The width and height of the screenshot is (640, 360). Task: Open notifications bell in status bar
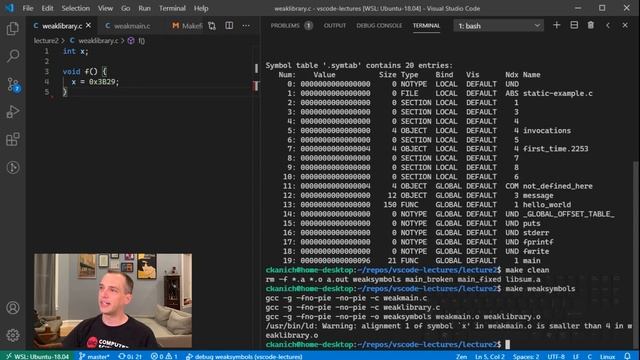tap(627, 356)
